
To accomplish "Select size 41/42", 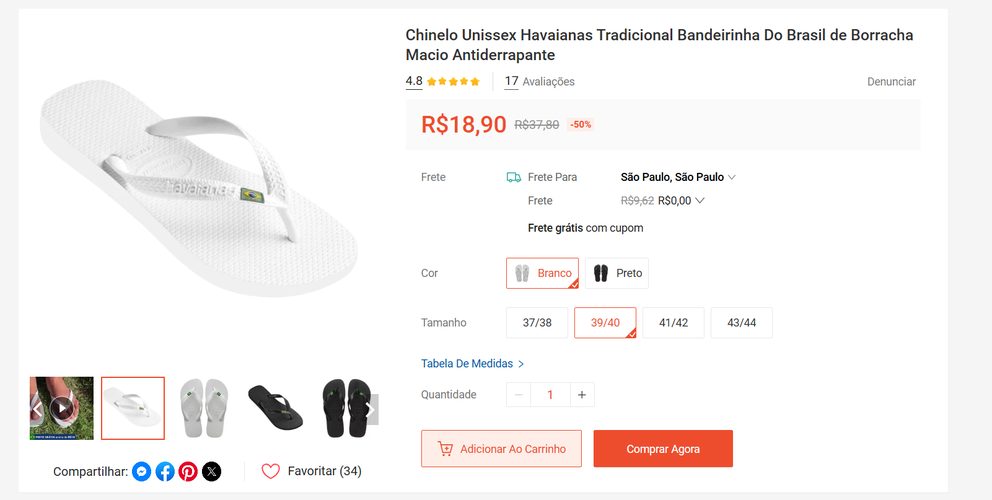I will (x=673, y=323).
